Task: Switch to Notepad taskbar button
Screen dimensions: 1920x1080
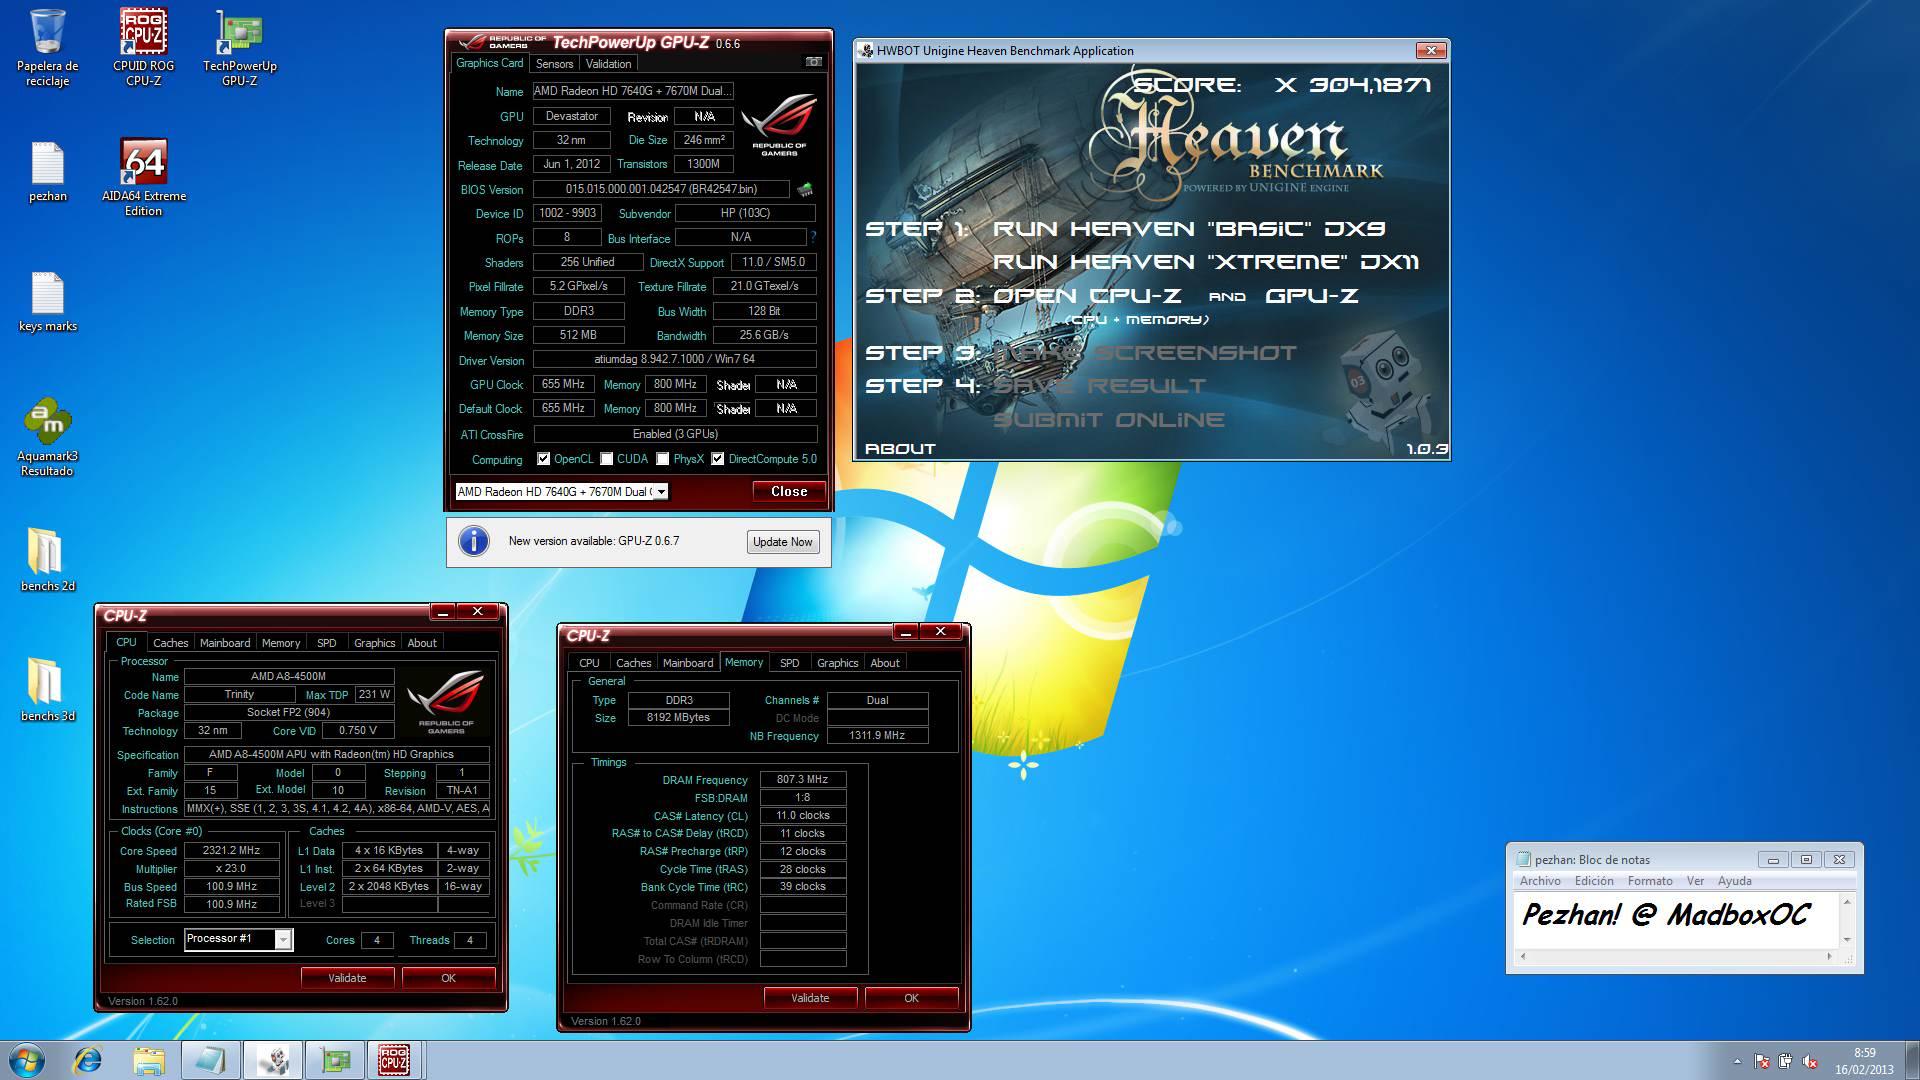Action: pyautogui.click(x=211, y=1060)
